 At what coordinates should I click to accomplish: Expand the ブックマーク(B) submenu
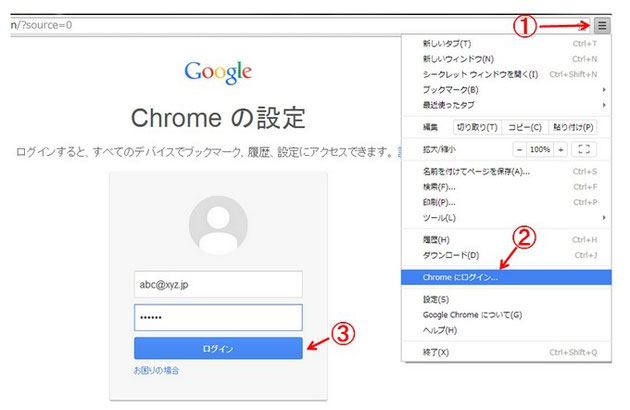506,90
